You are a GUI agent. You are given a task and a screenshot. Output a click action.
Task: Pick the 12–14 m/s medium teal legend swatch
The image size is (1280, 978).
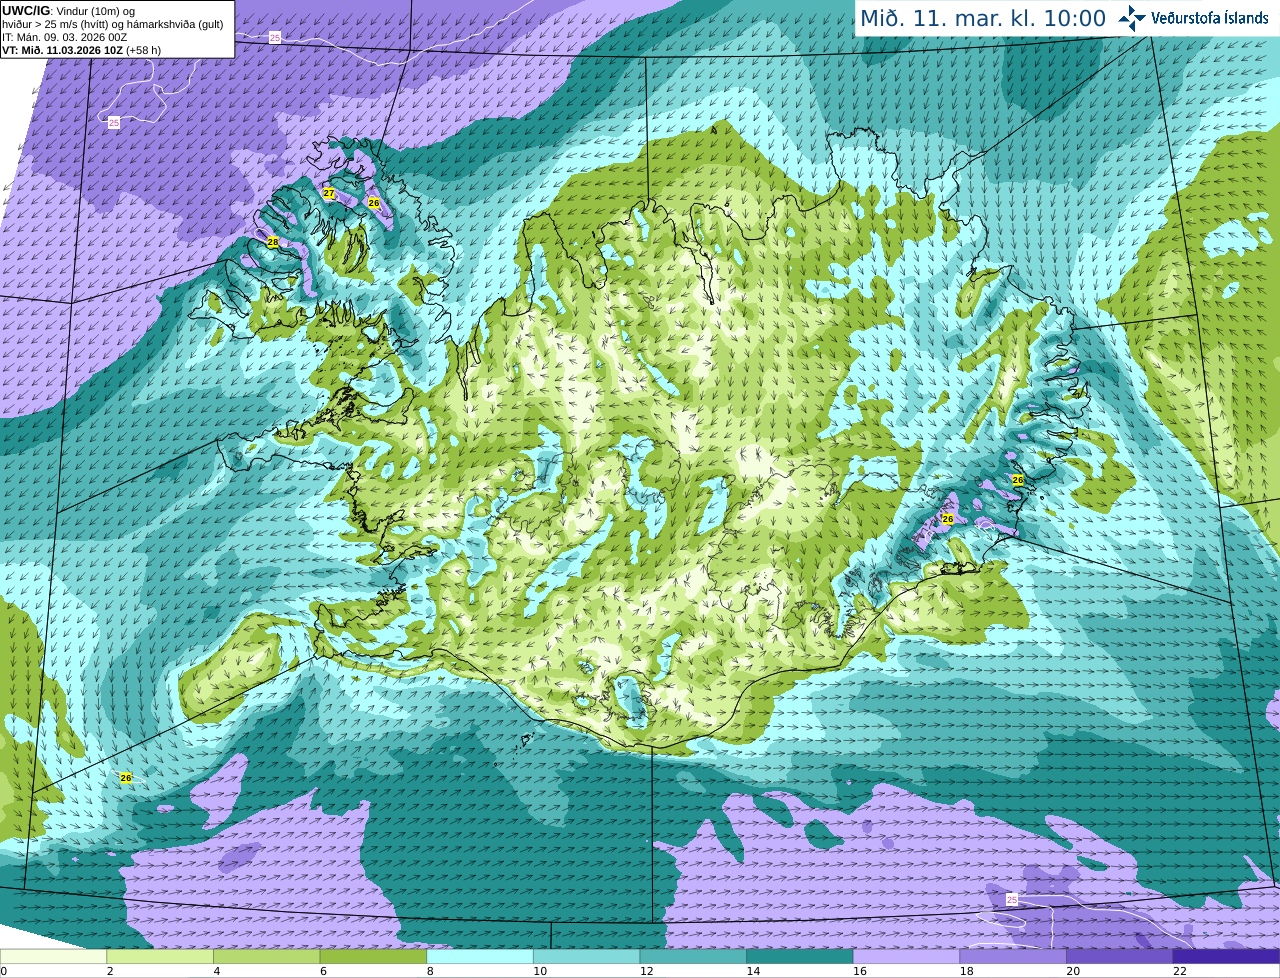pyautogui.click(x=693, y=956)
